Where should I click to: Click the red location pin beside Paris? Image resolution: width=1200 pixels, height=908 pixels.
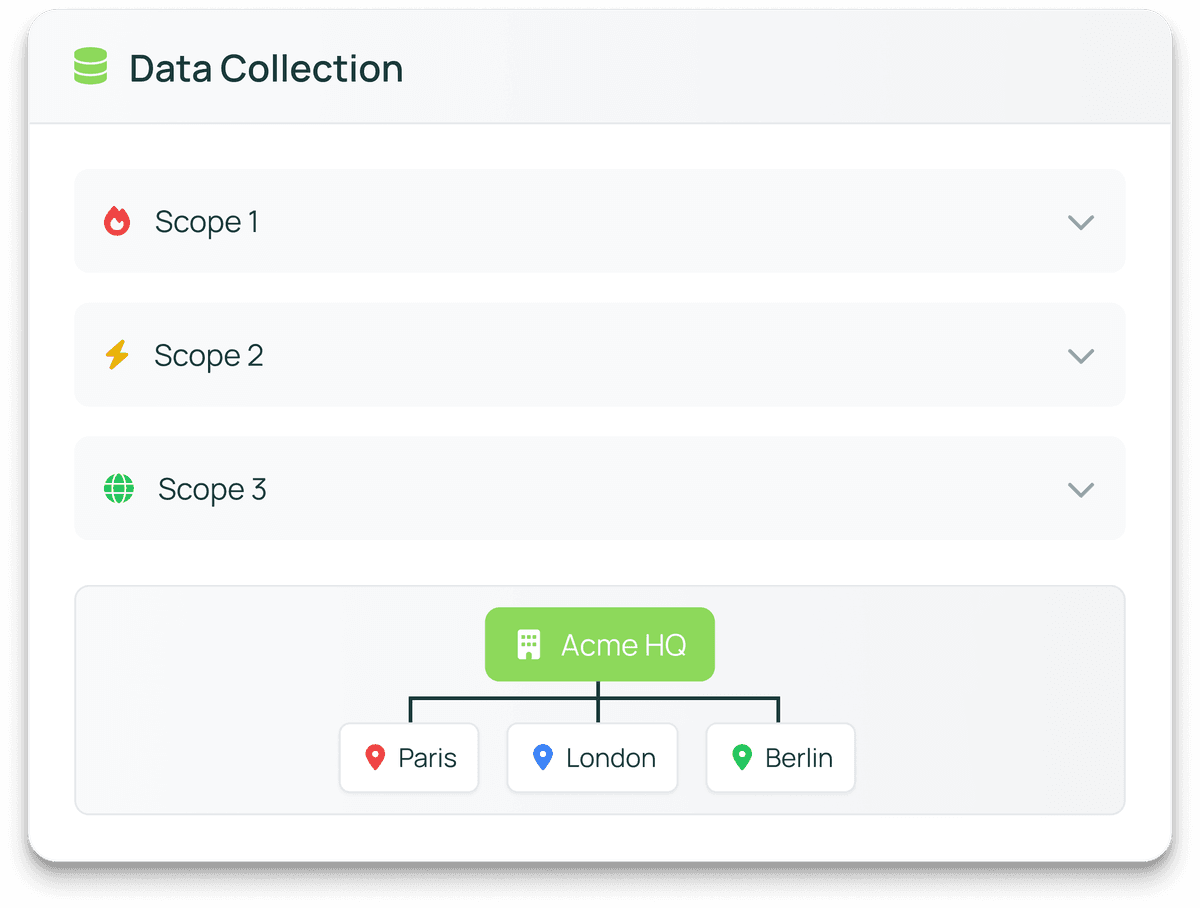pyautogui.click(x=375, y=758)
